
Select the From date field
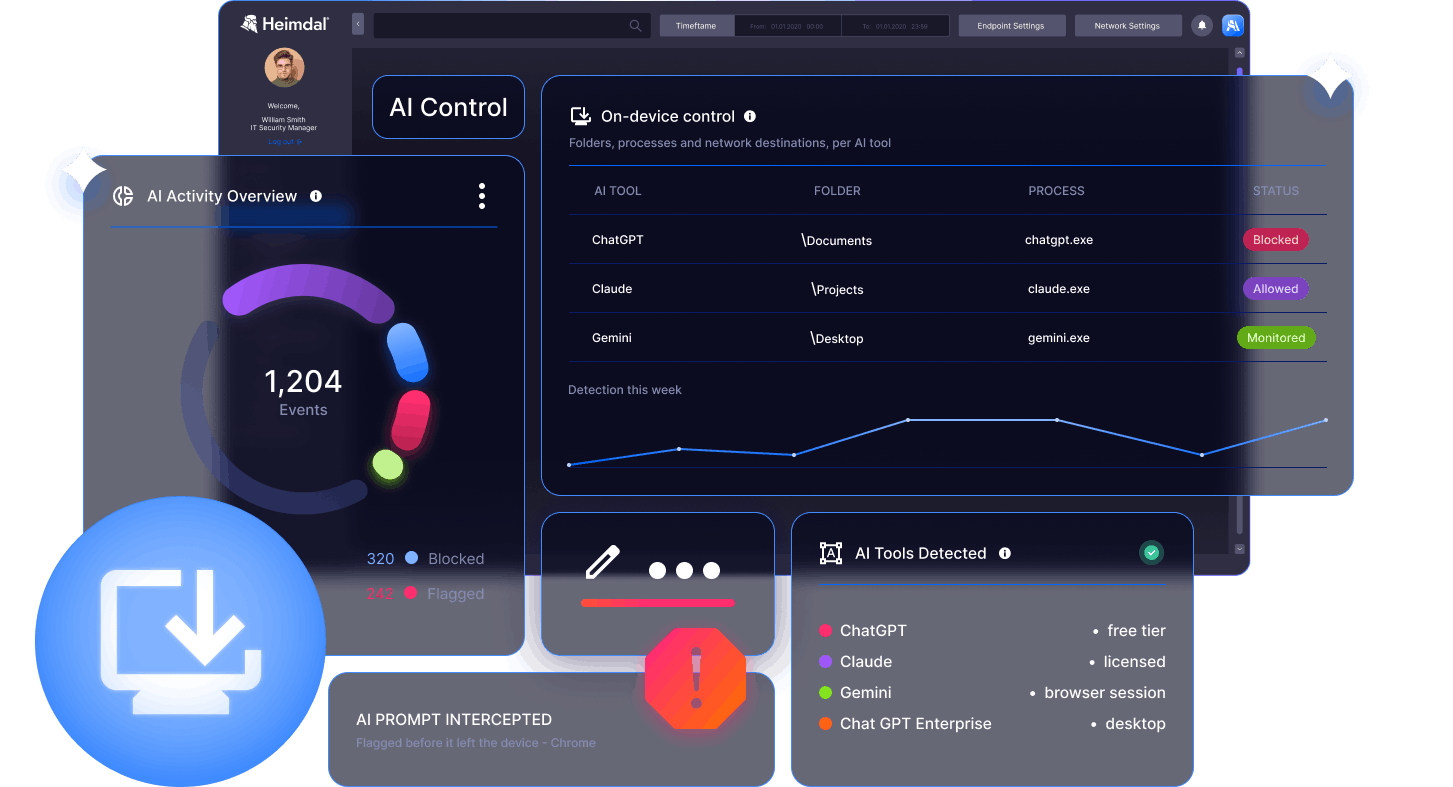788,26
